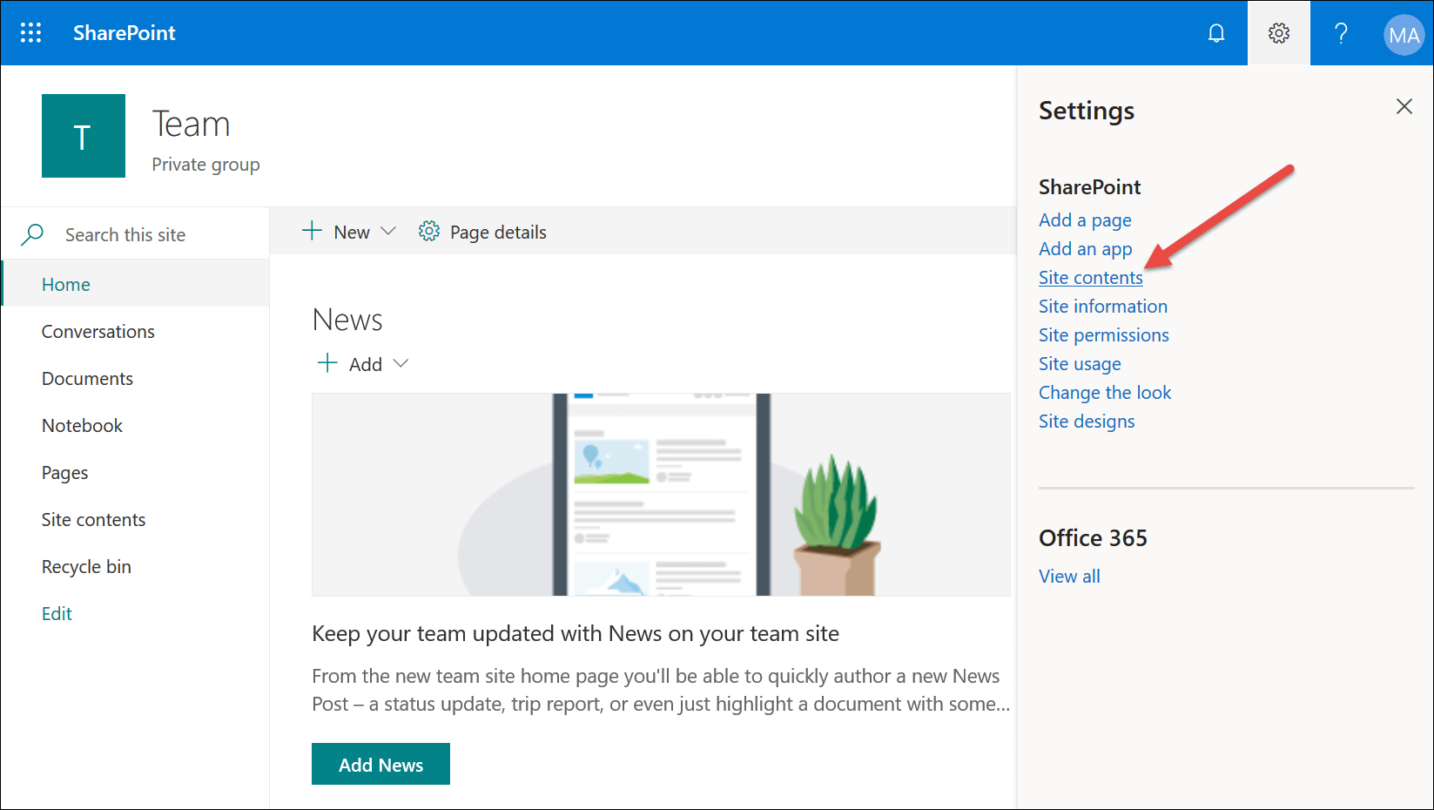Click the plus icon beside New

click(312, 231)
